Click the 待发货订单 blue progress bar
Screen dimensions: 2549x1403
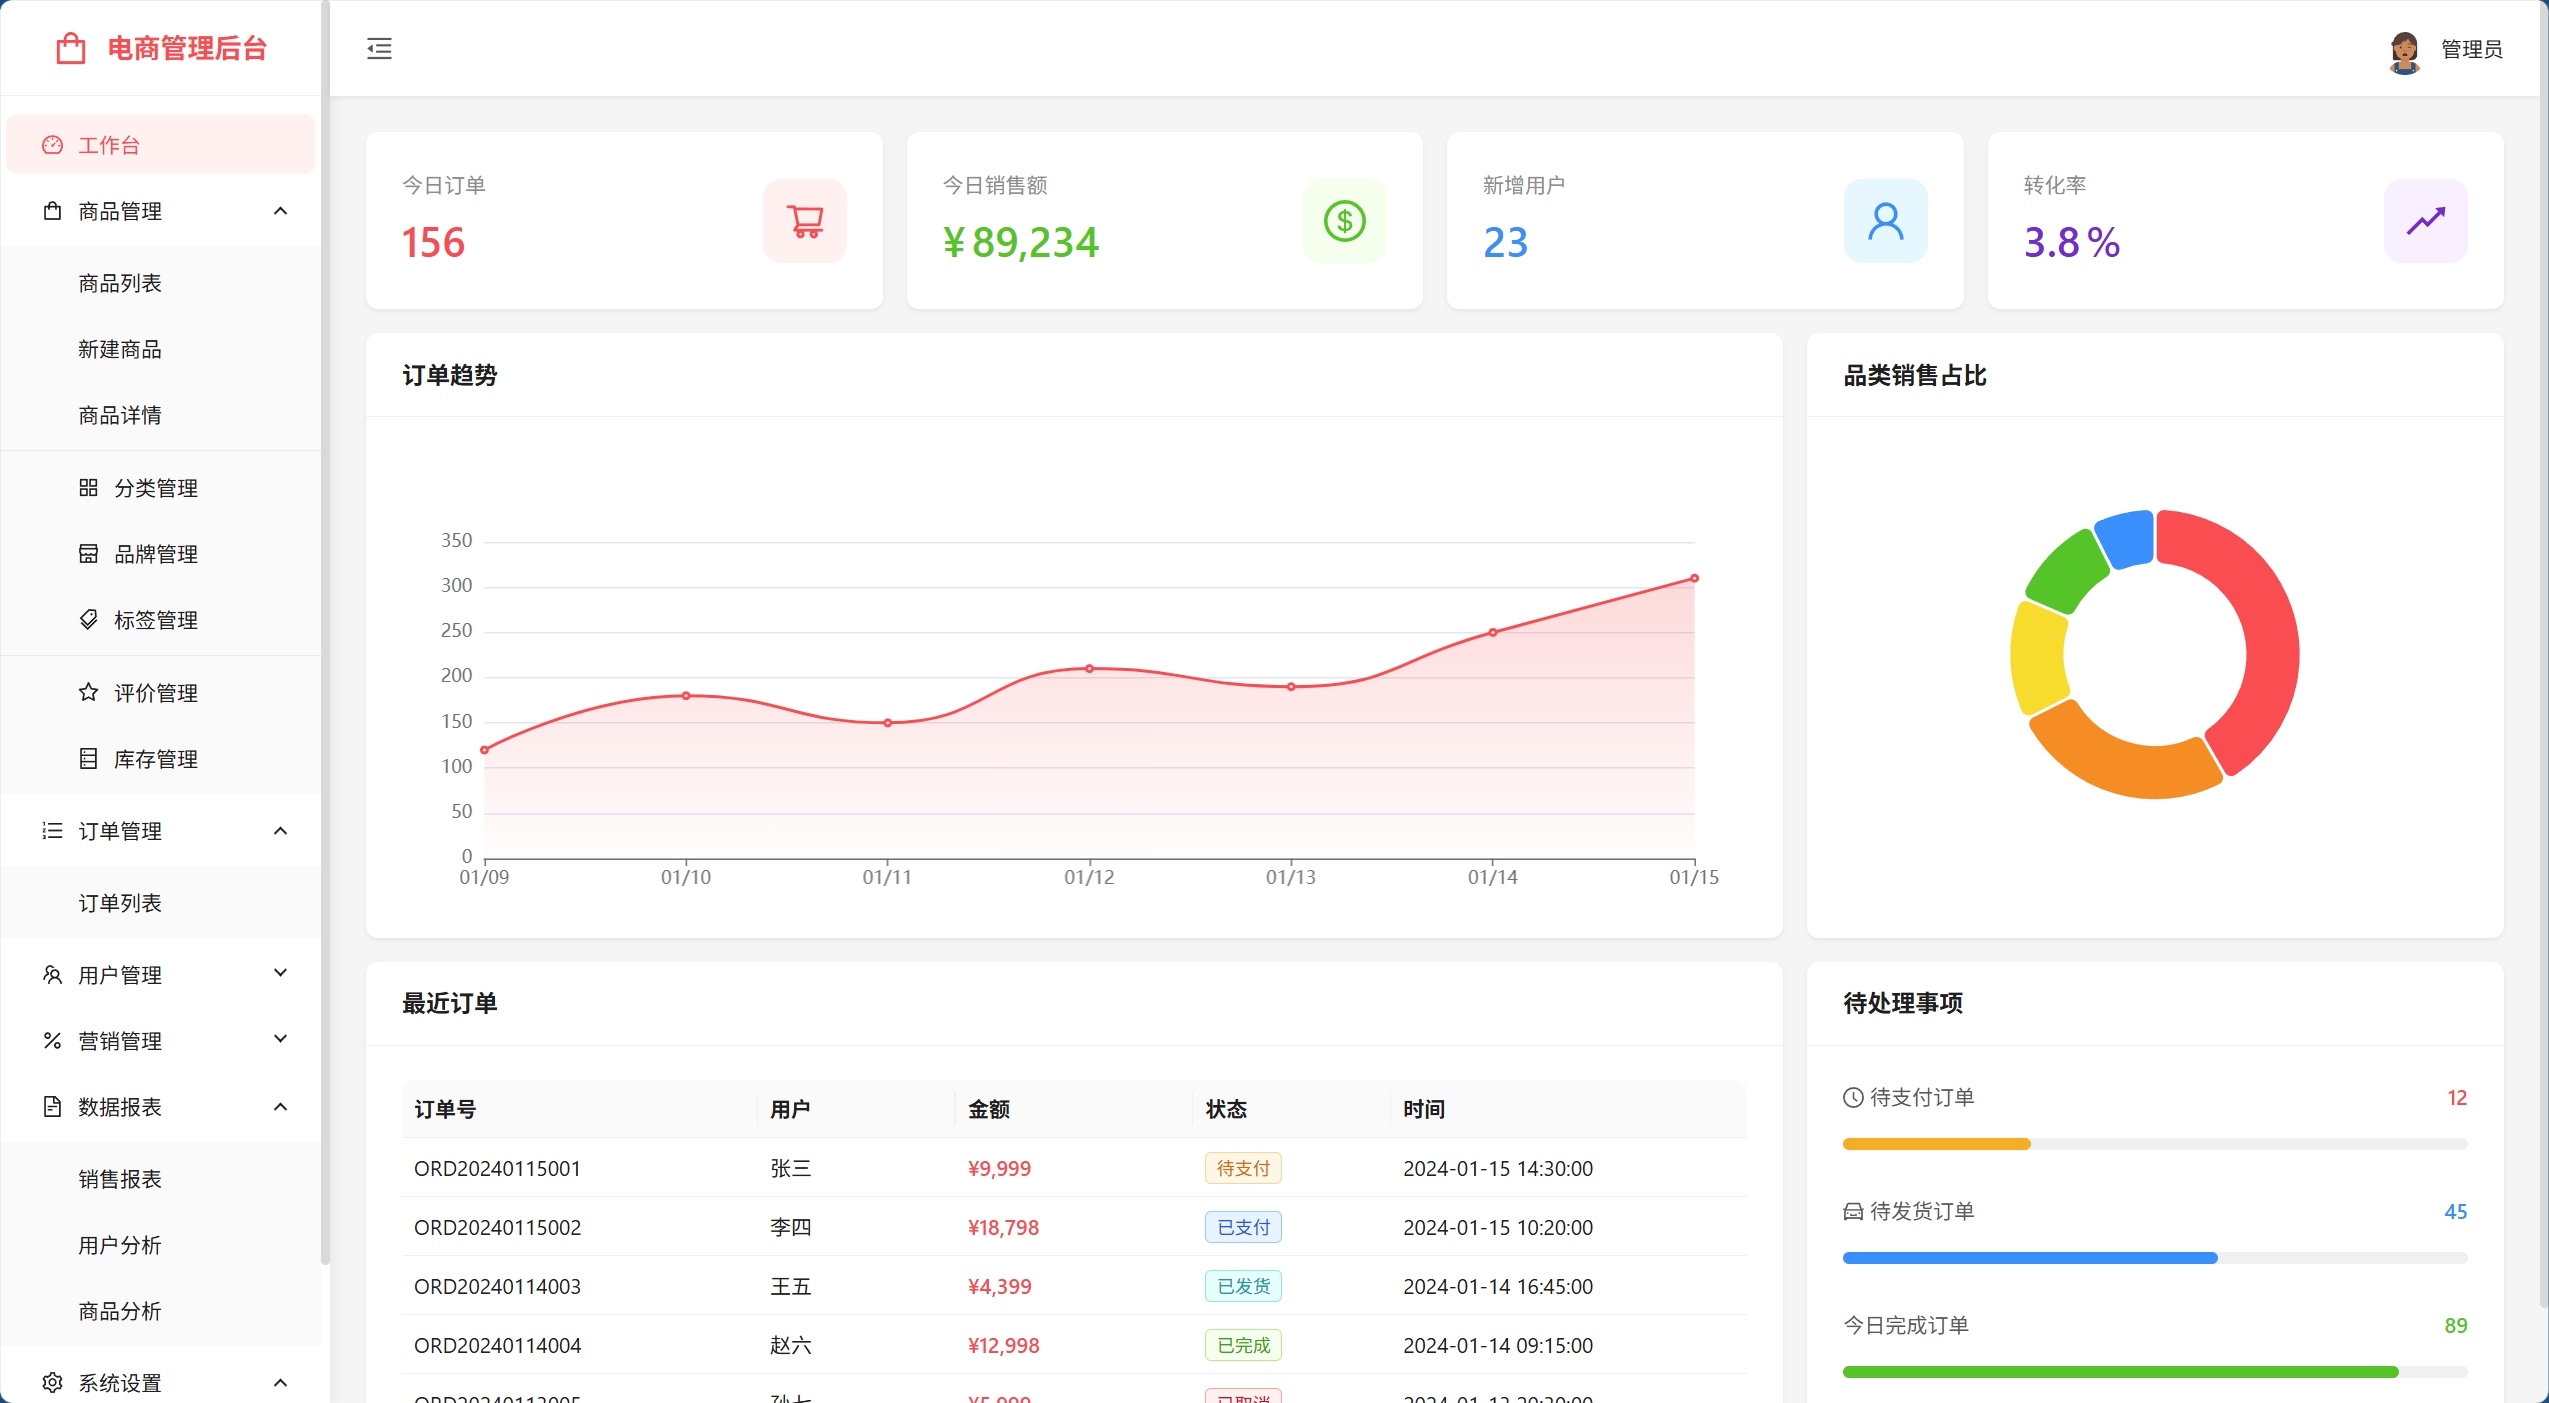[2030, 1258]
